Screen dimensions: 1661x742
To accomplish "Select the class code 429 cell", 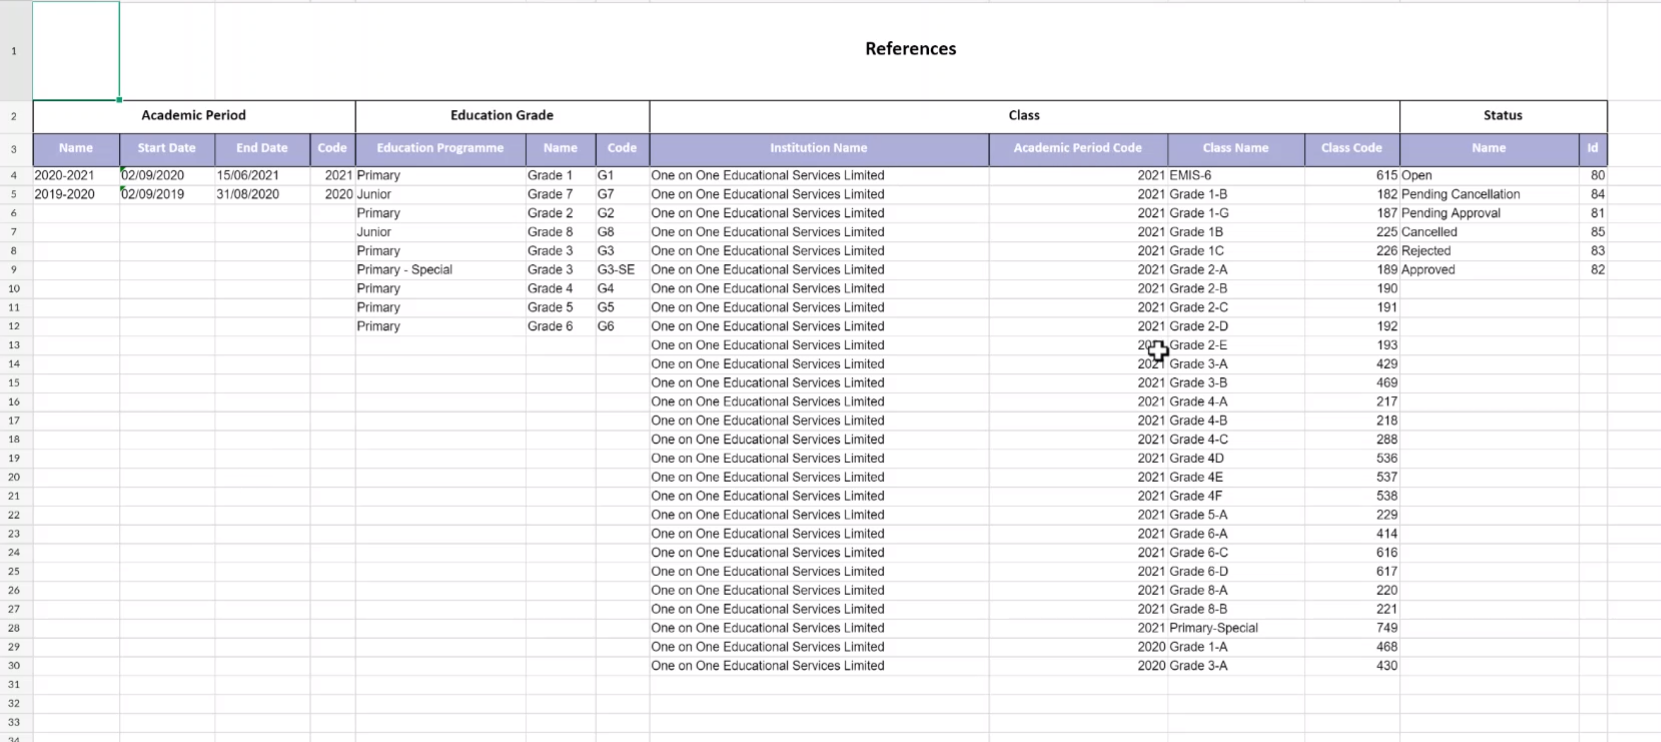I will coord(1352,364).
